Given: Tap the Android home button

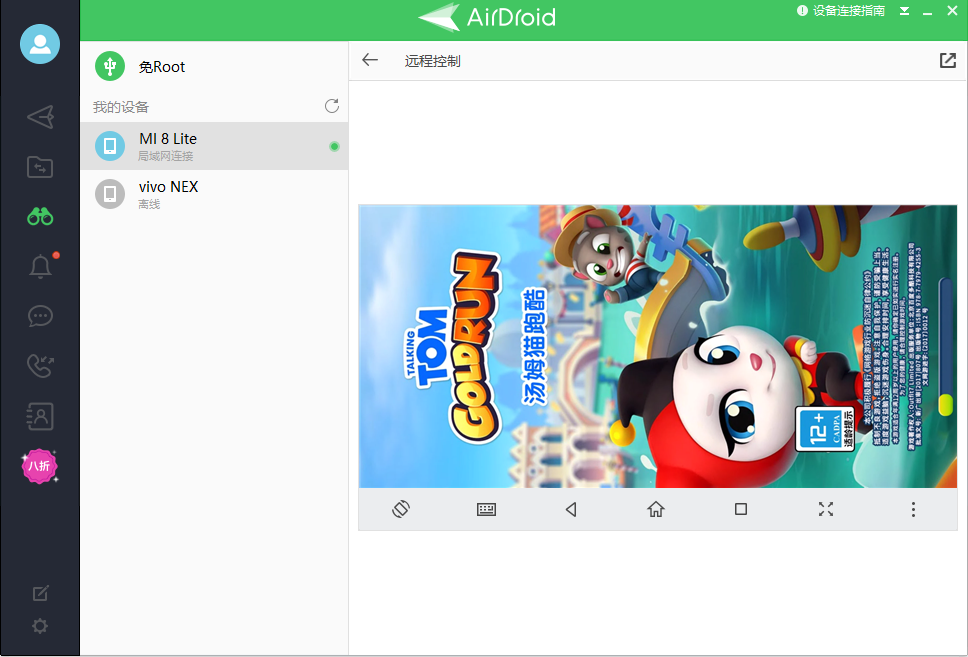Looking at the screenshot, I should point(656,509).
